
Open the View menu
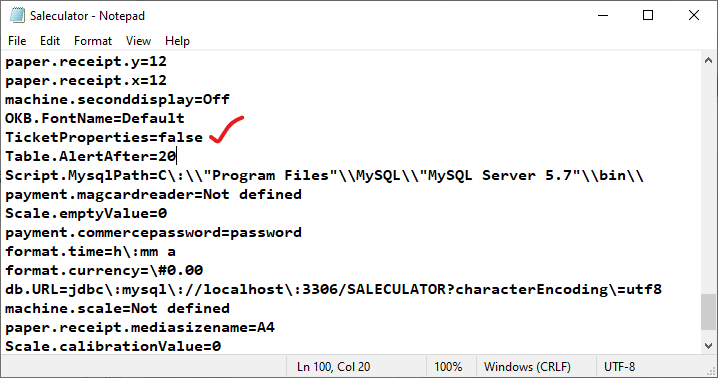(138, 41)
